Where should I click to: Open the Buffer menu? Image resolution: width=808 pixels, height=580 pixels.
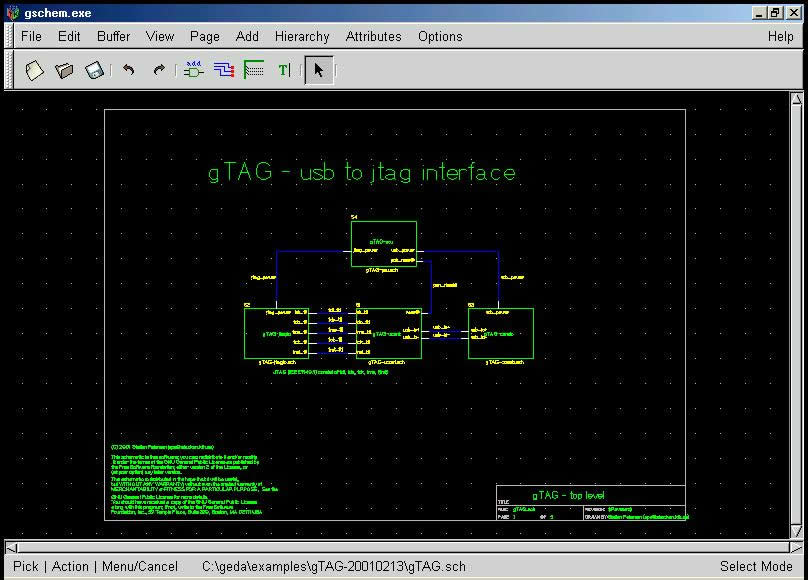coord(113,37)
